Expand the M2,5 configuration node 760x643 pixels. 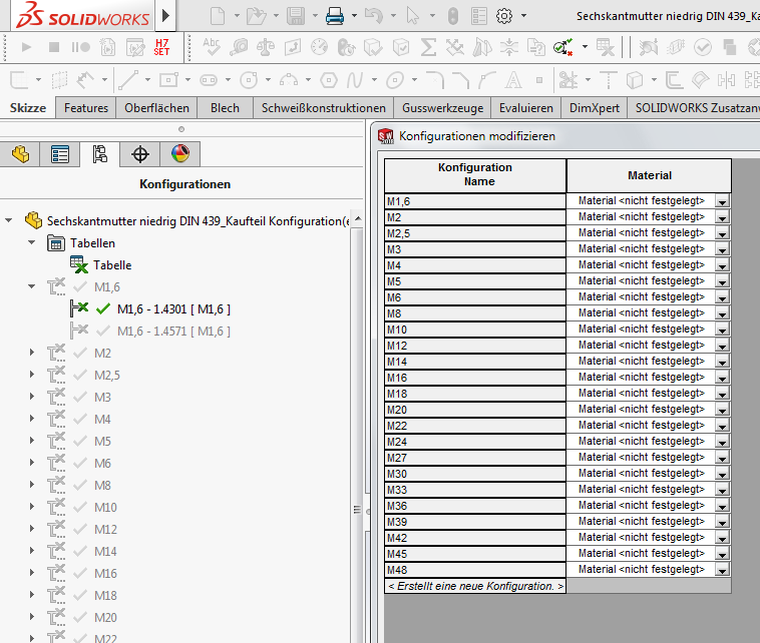pos(32,375)
